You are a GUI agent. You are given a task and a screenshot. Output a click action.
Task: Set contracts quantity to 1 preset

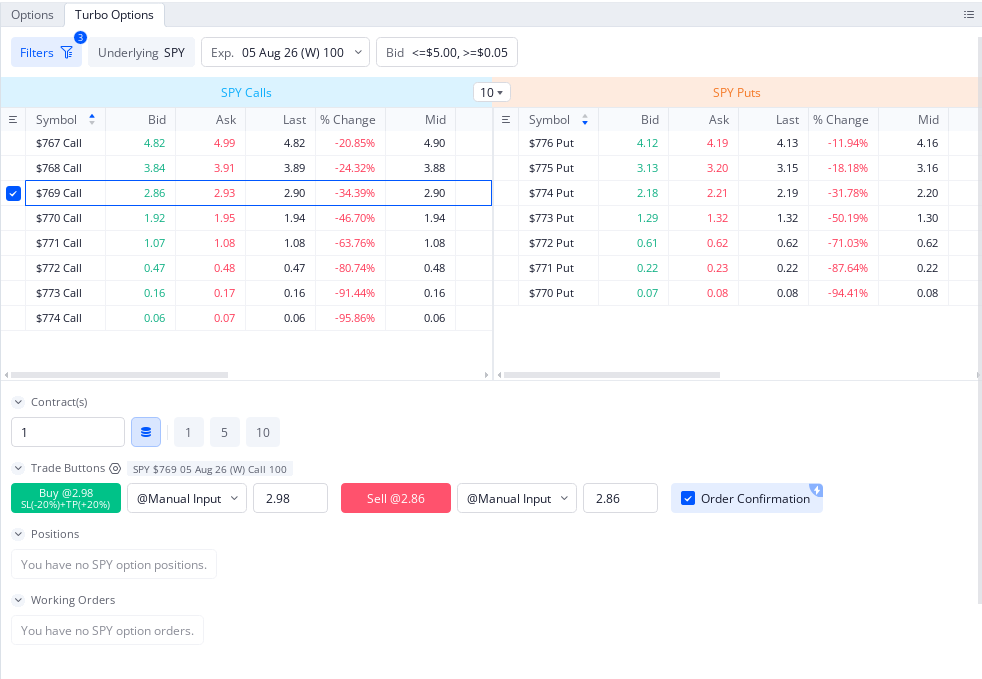click(x=189, y=432)
